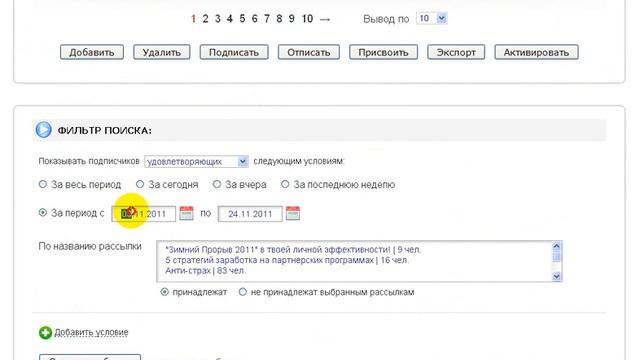Screen dimensions: 640x360
Task: Select the 'За весь период' radio button
Action: point(43,184)
